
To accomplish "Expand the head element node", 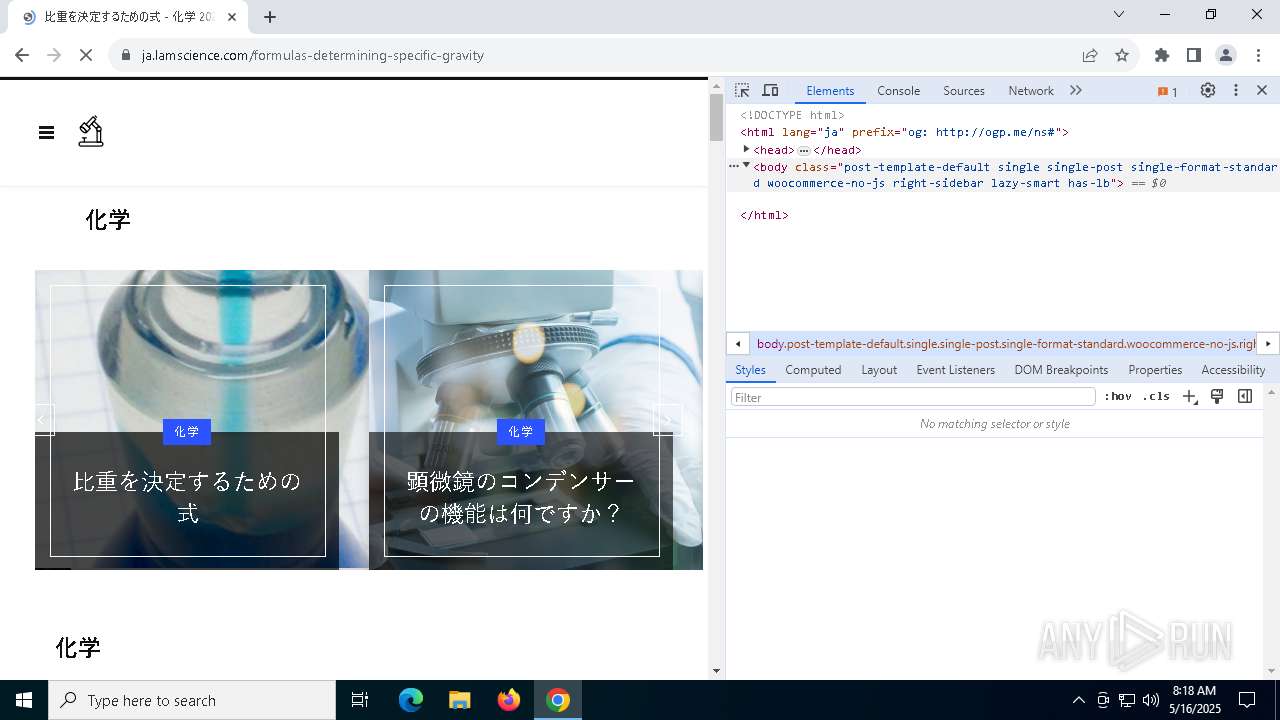I will pyautogui.click(x=746, y=149).
